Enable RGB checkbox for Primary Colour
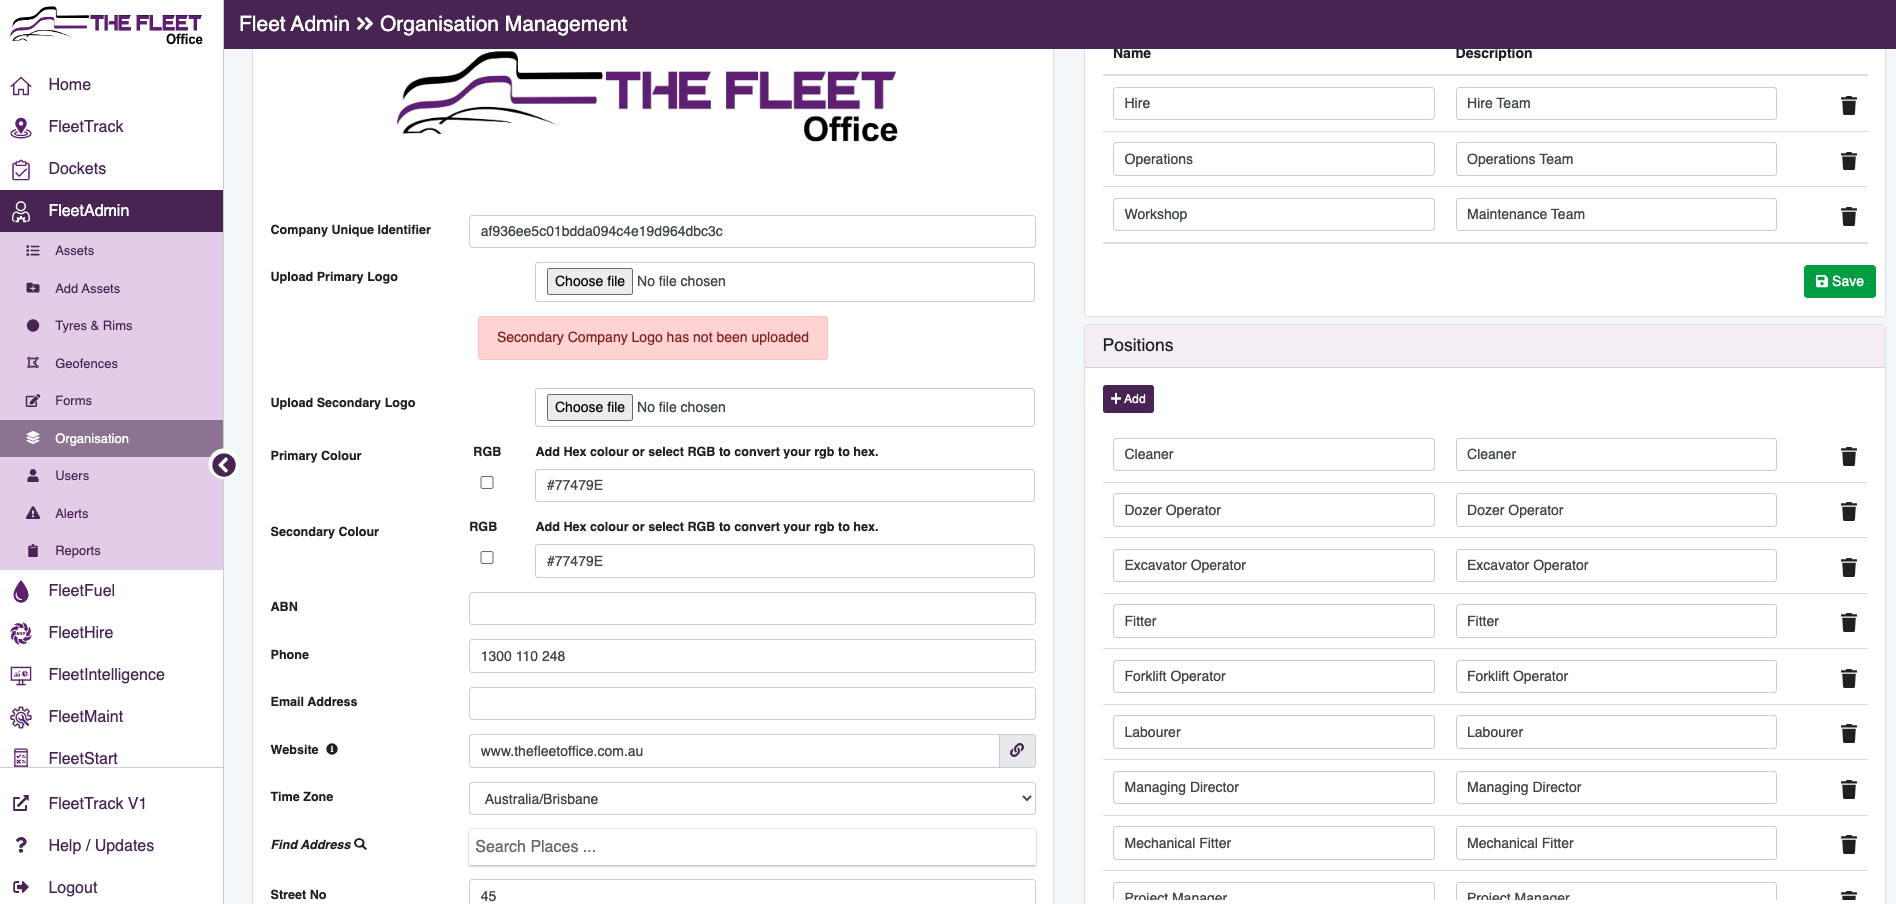The image size is (1896, 904). 487,482
